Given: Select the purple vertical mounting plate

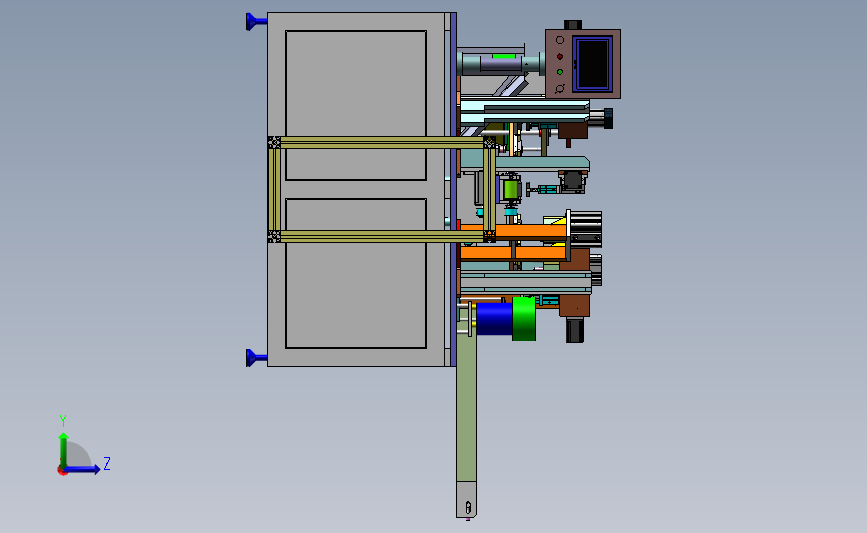Looking at the screenshot, I should coord(453,190).
